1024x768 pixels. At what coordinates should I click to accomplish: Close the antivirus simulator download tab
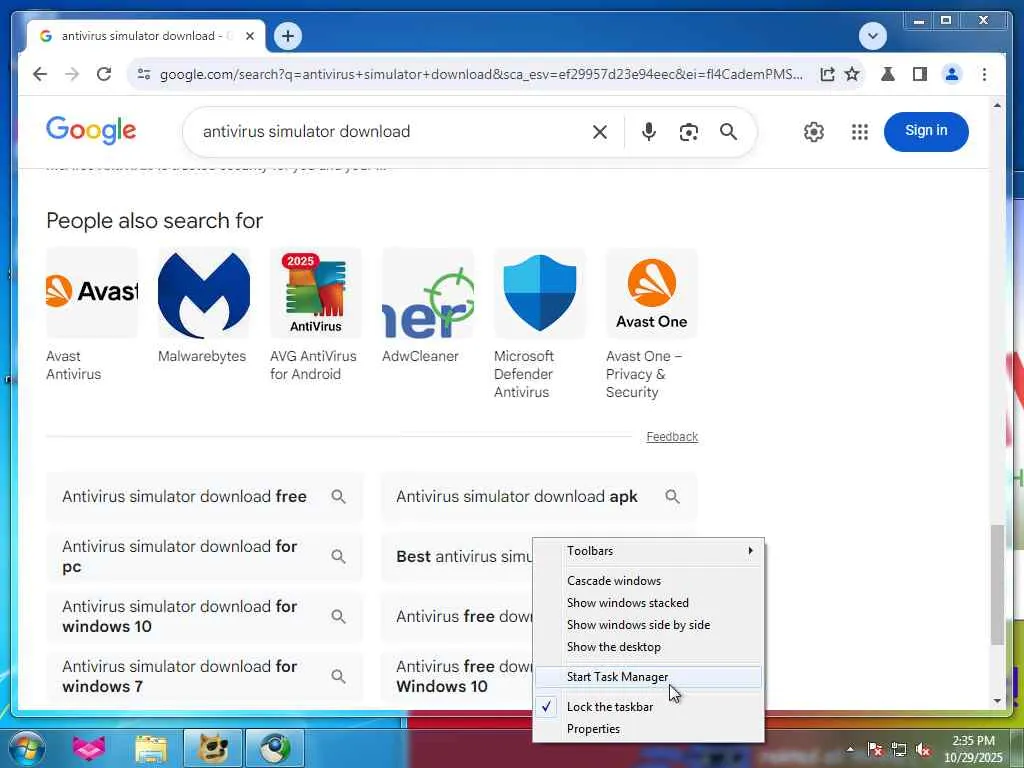click(x=249, y=36)
